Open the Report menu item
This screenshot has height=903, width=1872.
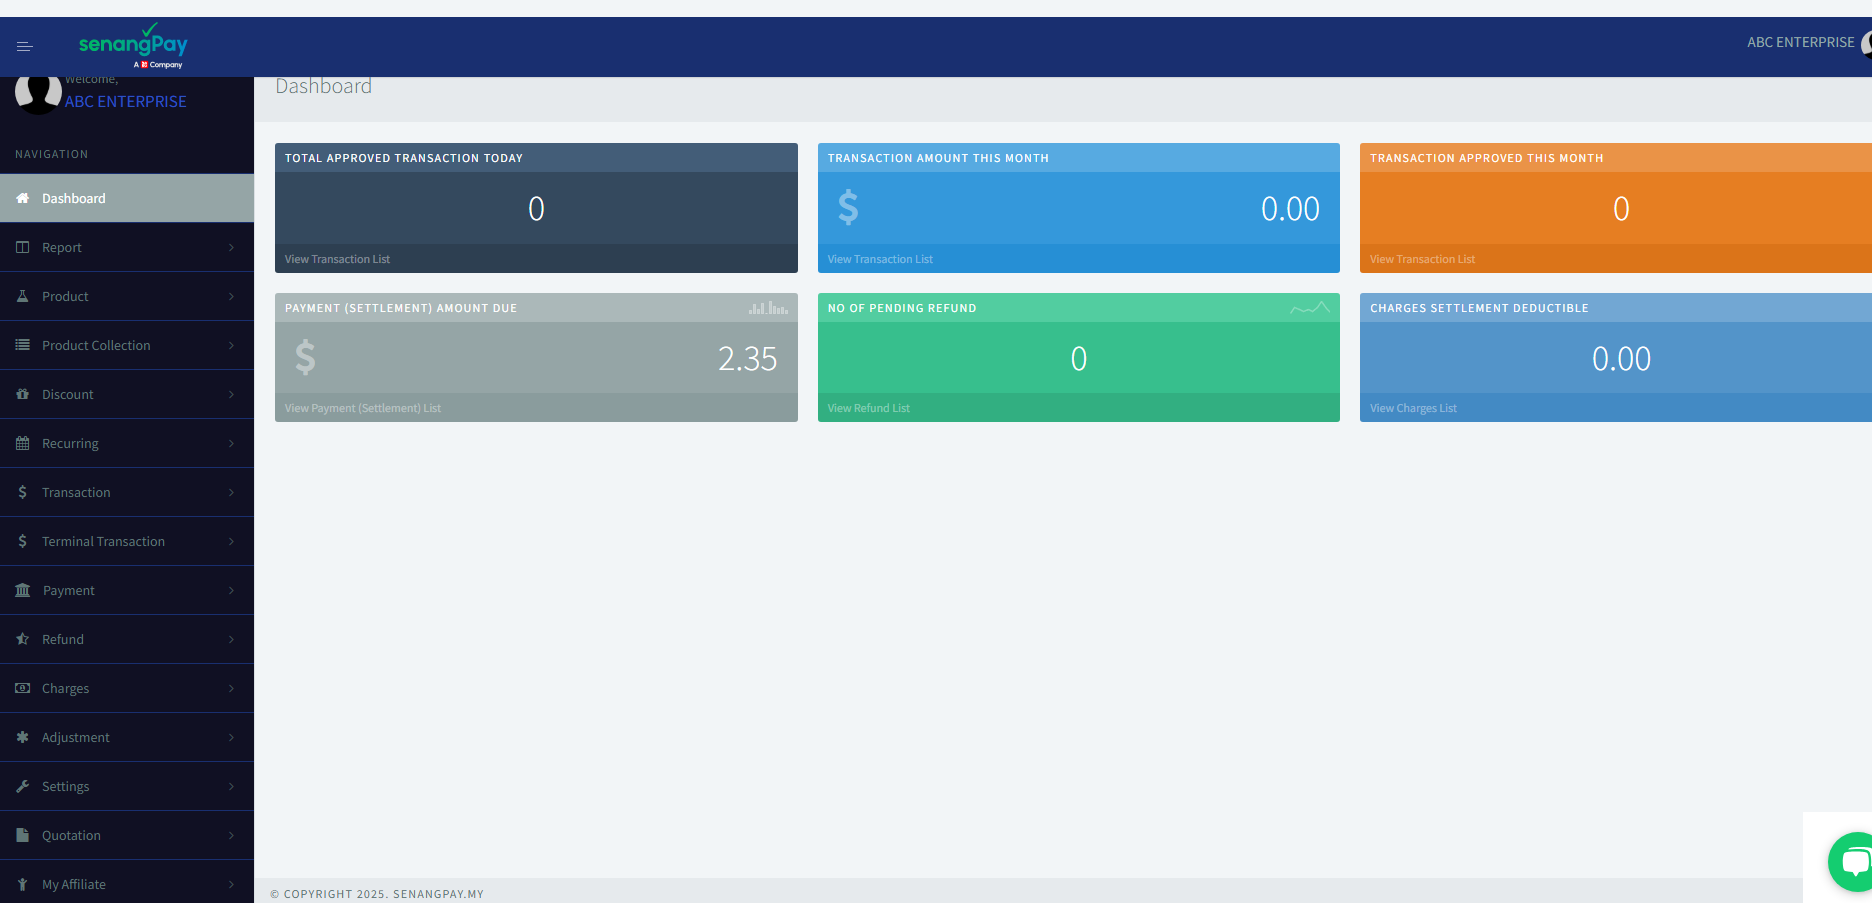(127, 247)
